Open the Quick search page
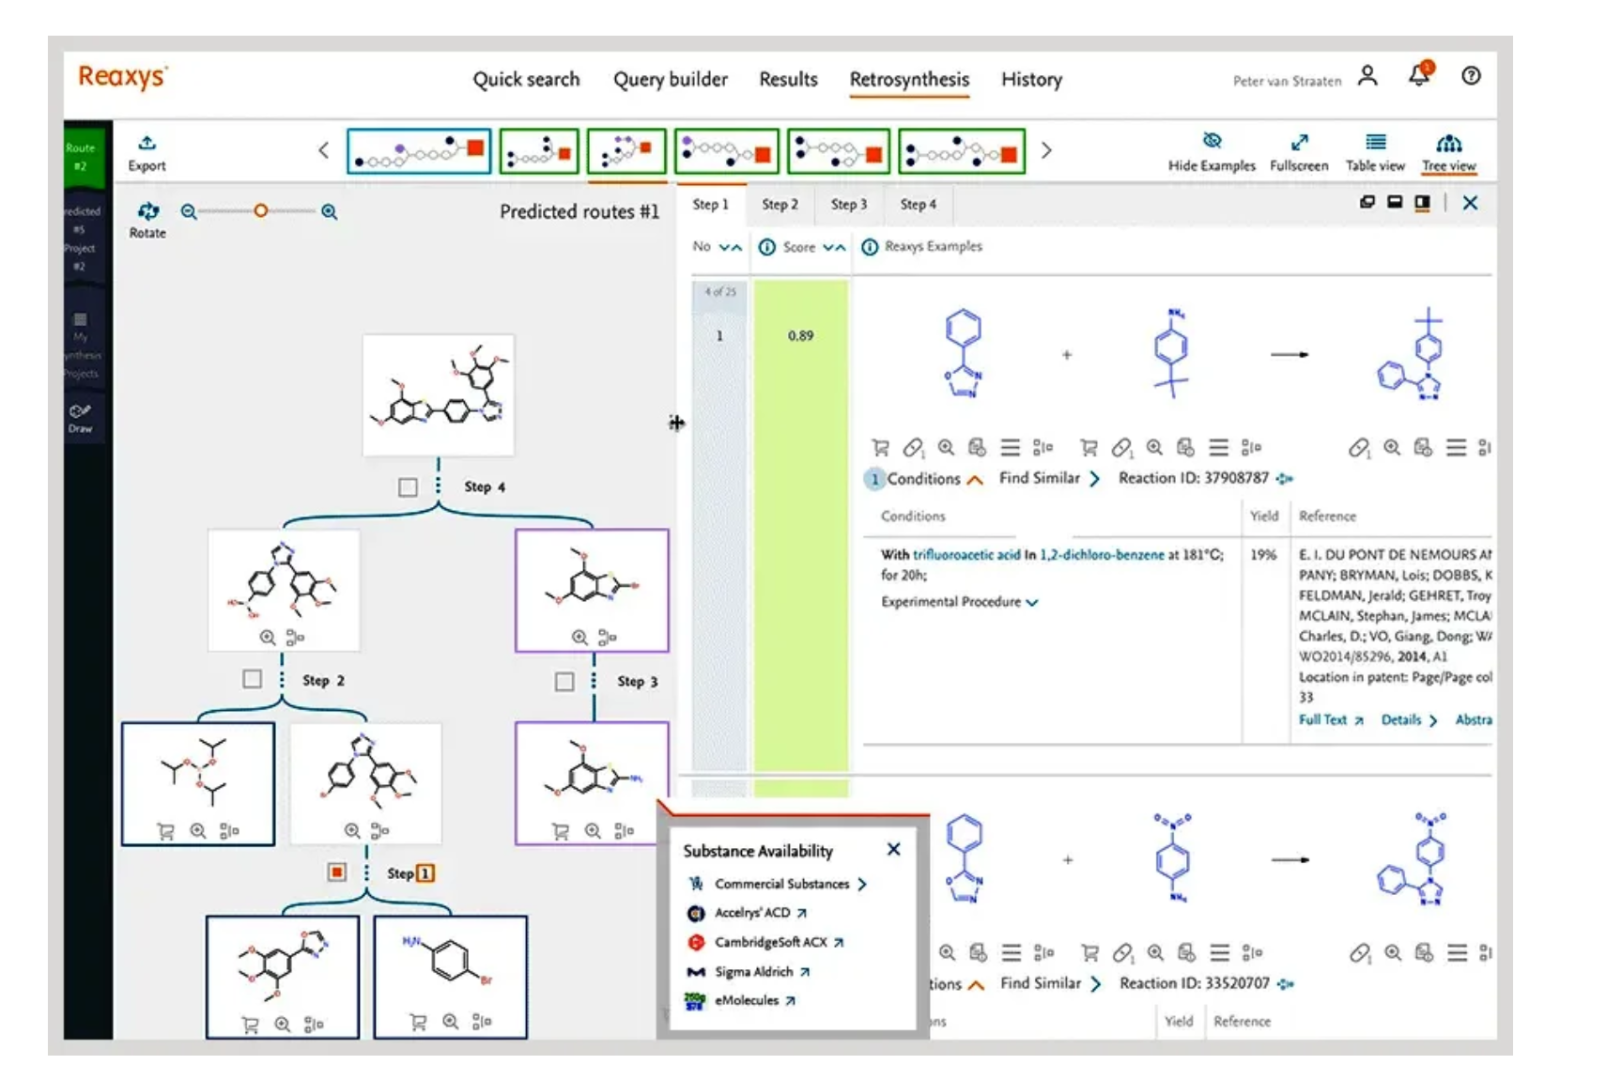 [526, 79]
